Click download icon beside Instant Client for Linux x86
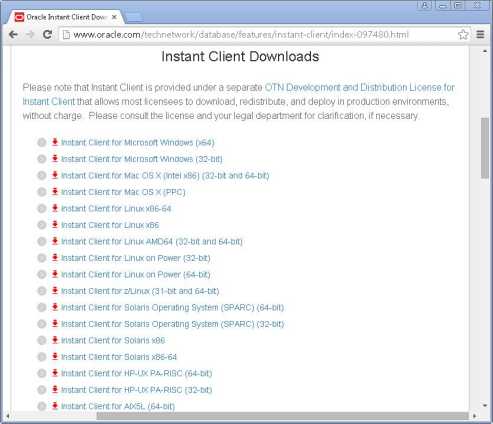The image size is (493, 424). point(55,225)
